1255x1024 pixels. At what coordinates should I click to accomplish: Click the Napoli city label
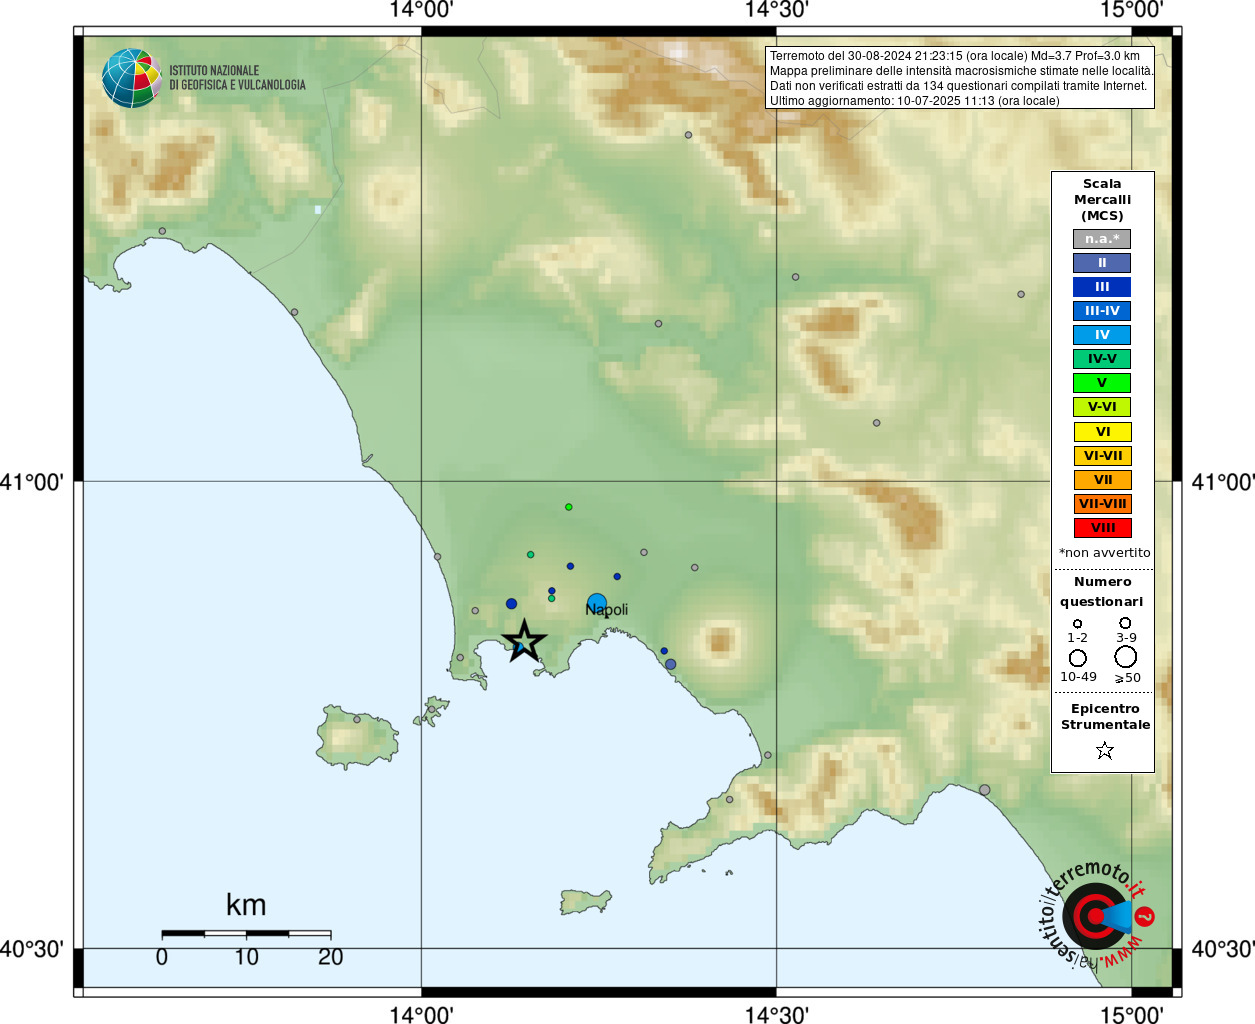607,610
